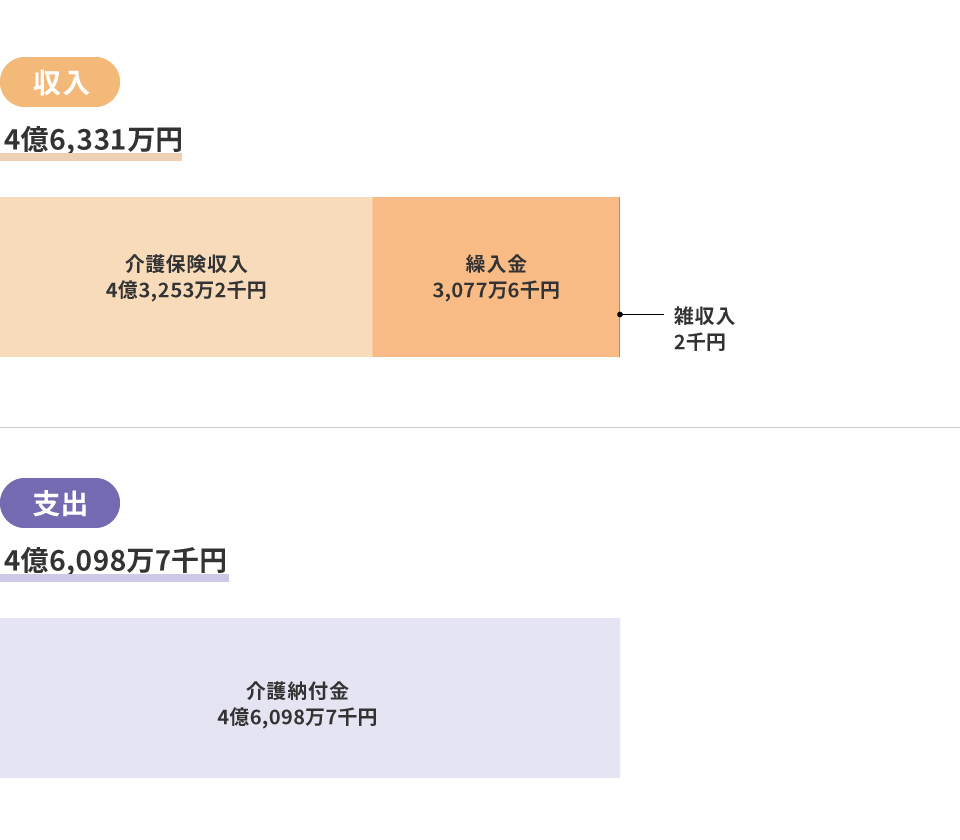Select the 4億6,331万円 income total heading
960x840 pixels.
click(x=92, y=140)
